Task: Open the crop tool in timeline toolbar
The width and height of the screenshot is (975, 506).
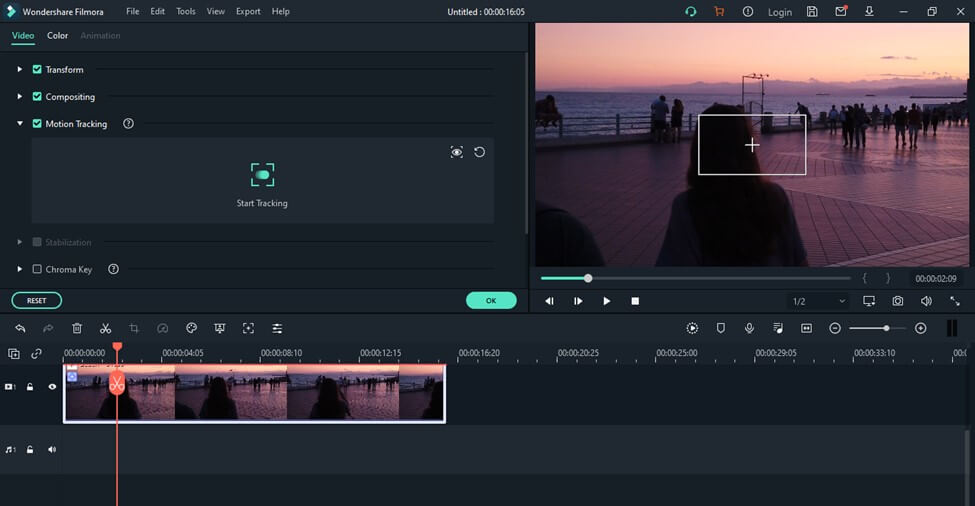Action: tap(134, 328)
